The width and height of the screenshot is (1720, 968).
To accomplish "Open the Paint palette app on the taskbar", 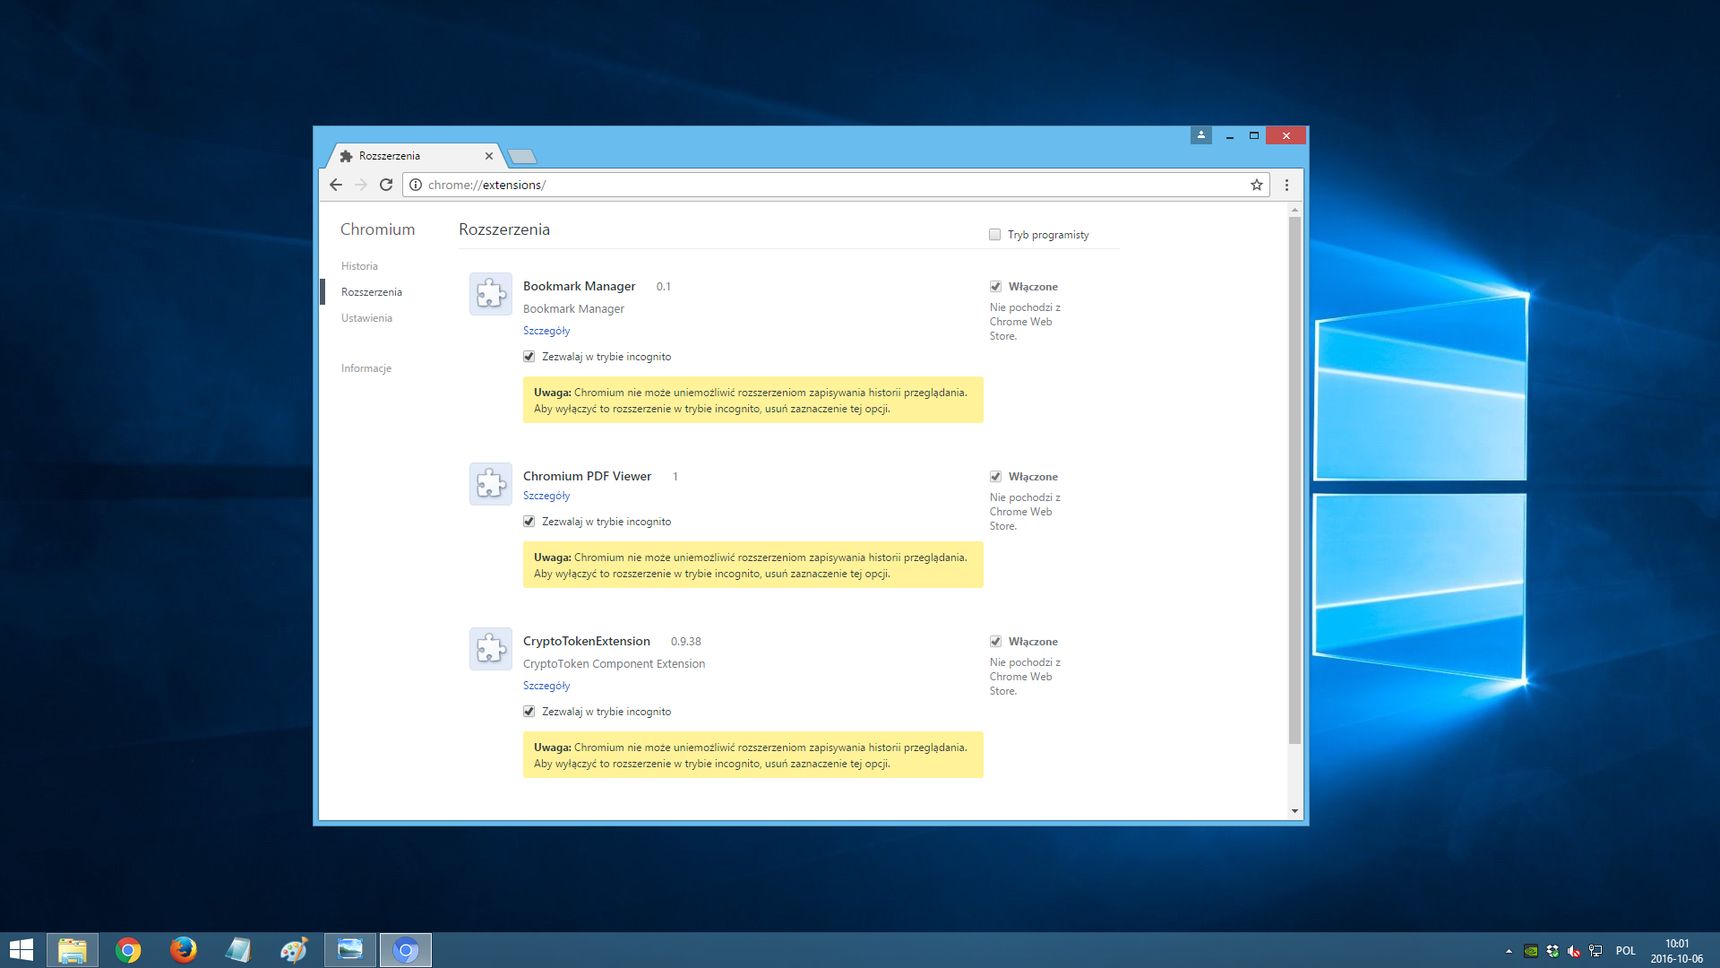I will pos(294,950).
